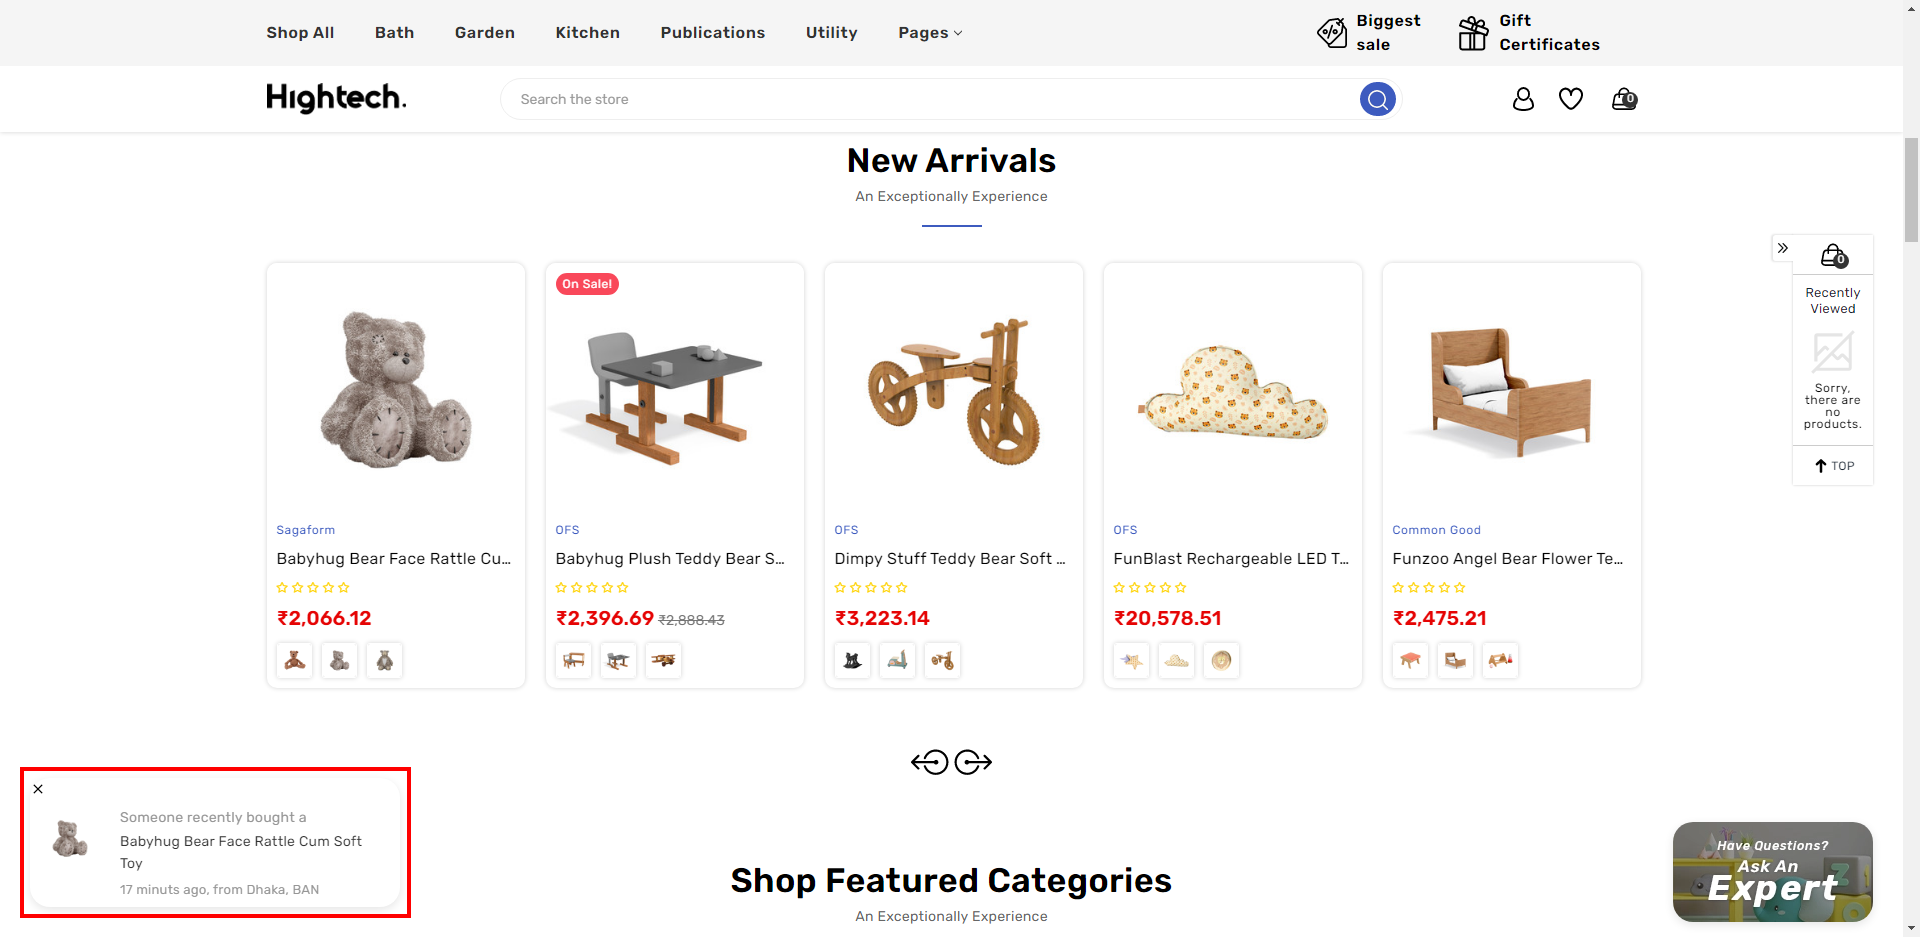Open the user account icon
Image resolution: width=1920 pixels, height=937 pixels.
point(1523,99)
